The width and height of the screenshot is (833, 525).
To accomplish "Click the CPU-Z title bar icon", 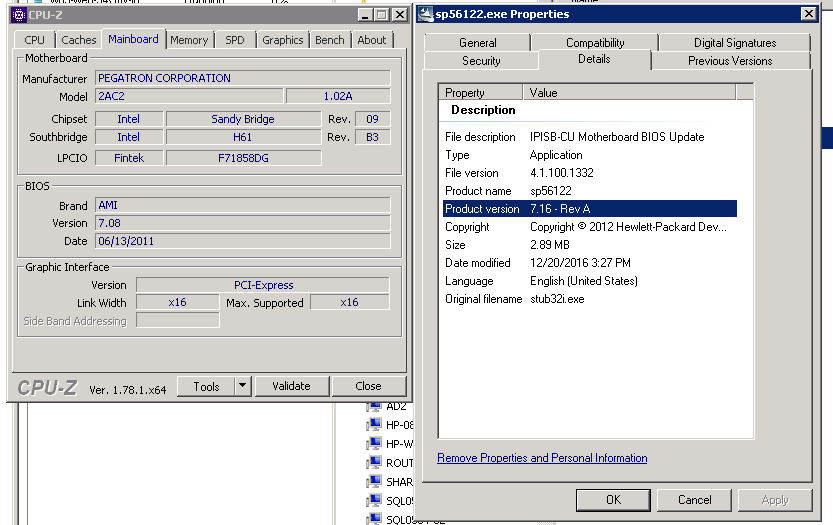I will 17,15.
